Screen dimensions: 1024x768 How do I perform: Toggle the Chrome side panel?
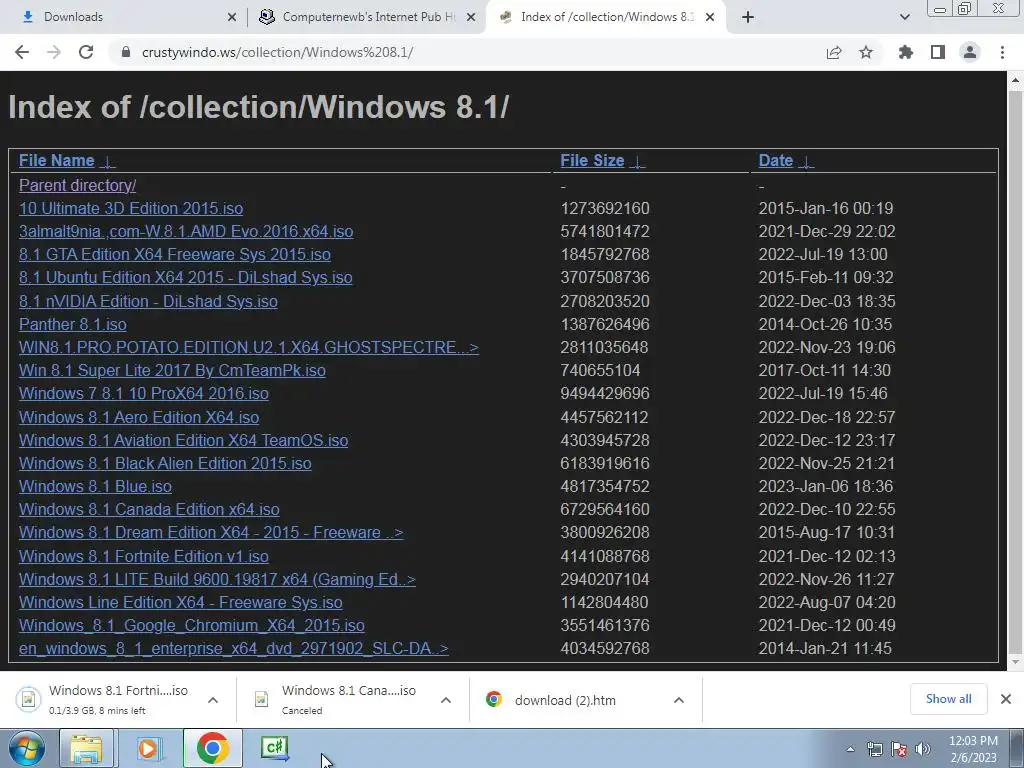(x=938, y=52)
